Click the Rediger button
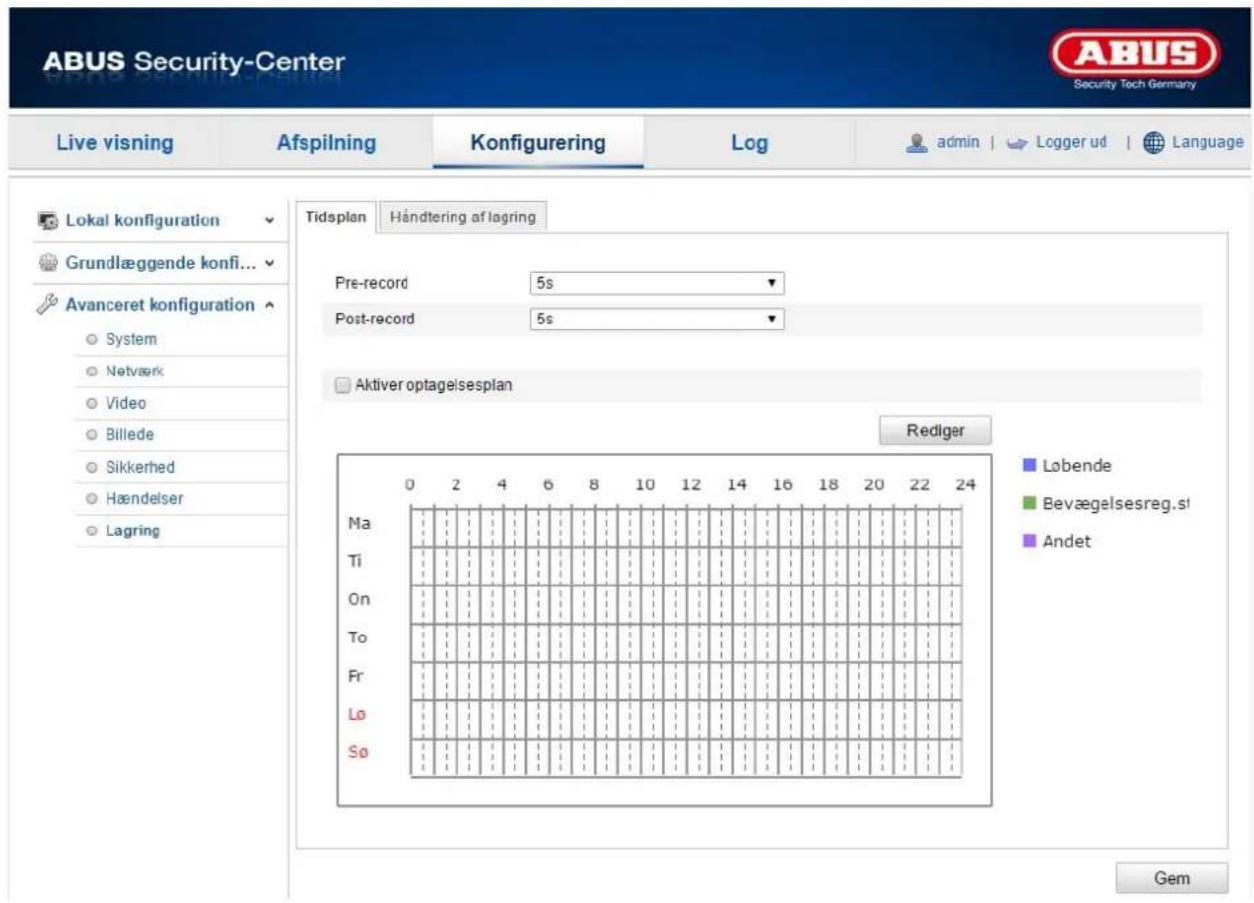Image resolution: width=1254 pixels, height=903 pixels. pos(935,430)
